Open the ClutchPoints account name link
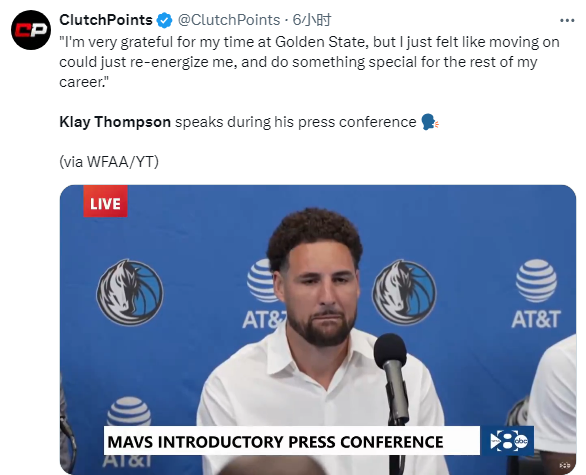 tap(106, 20)
